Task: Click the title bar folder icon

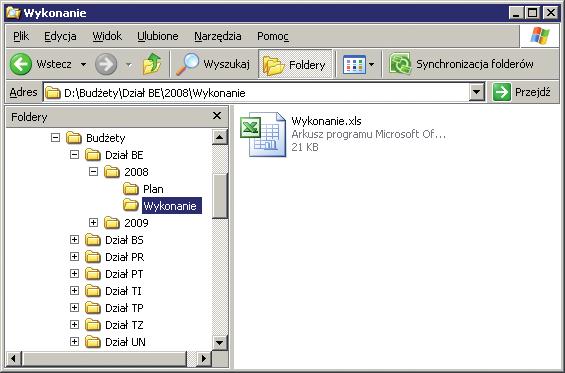Action: coord(13,13)
